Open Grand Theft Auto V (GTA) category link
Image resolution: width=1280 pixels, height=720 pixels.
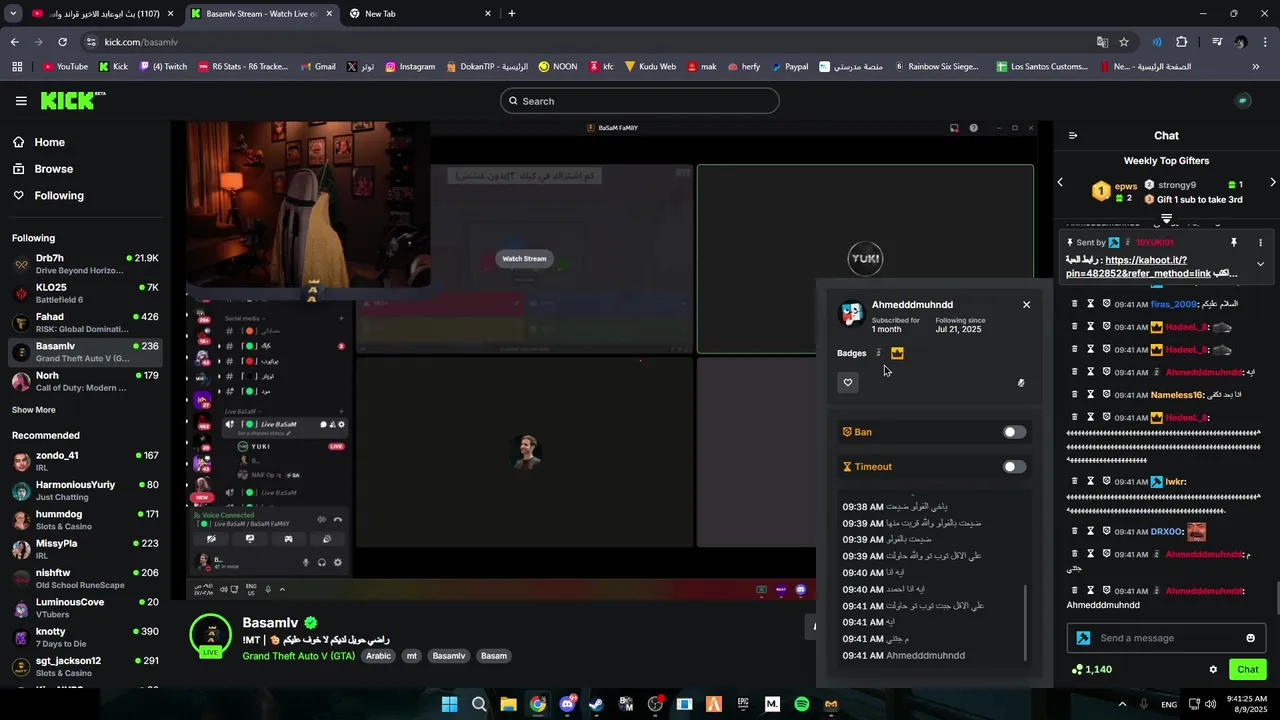[x=298, y=656]
